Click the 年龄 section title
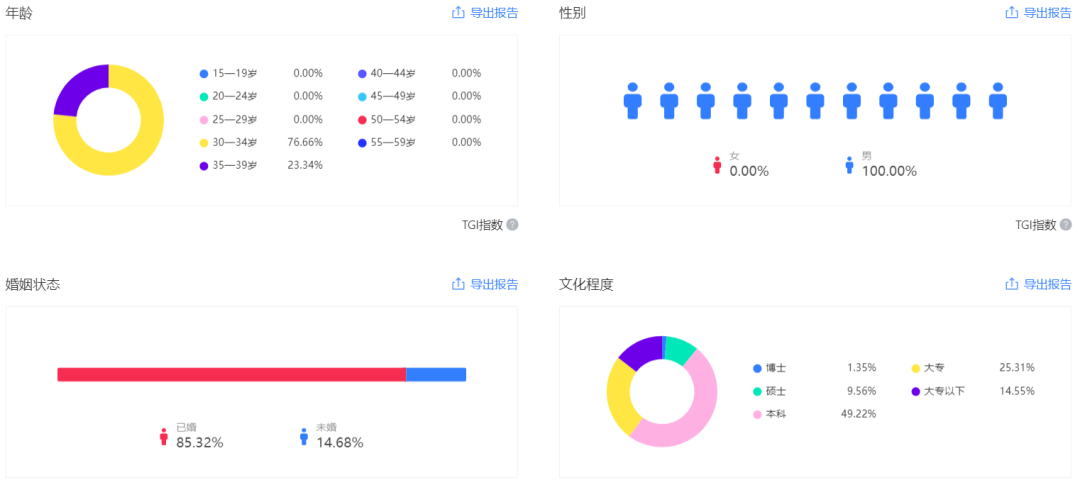1080x485 pixels. [19, 13]
